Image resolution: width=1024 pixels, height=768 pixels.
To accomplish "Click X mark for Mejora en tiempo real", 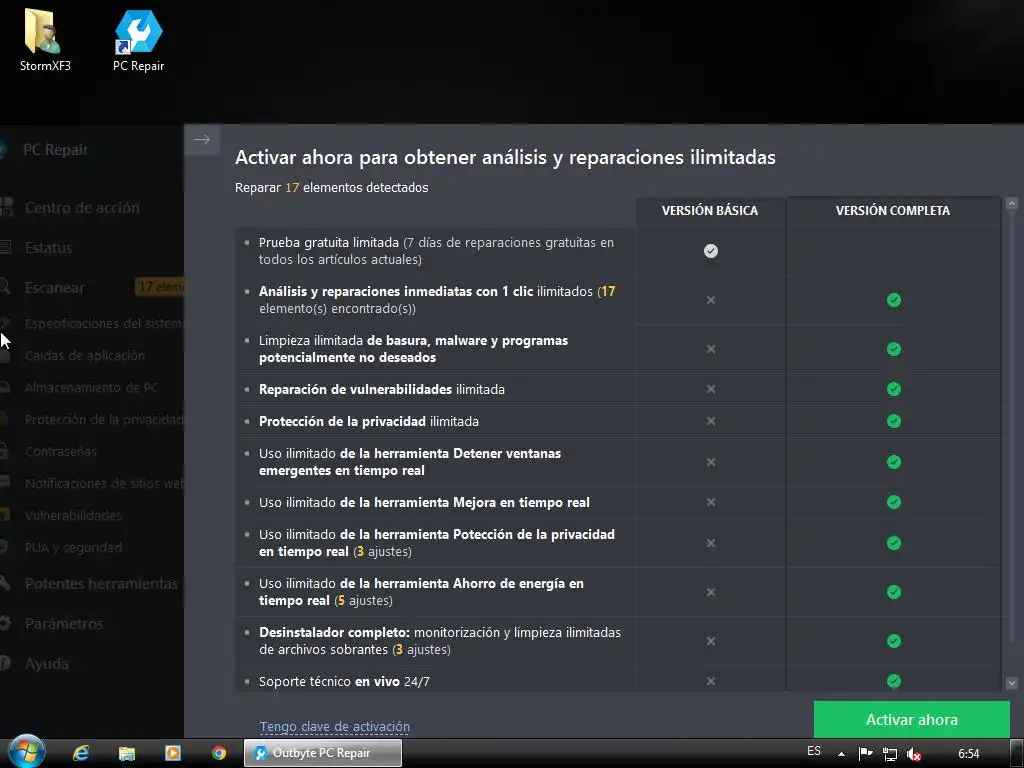I will pyautogui.click(x=711, y=502).
